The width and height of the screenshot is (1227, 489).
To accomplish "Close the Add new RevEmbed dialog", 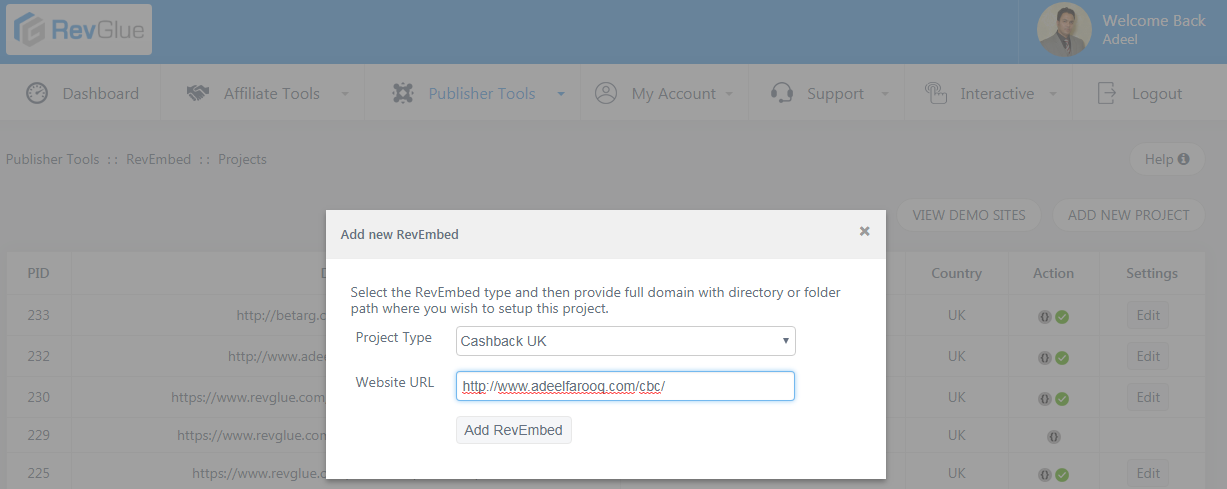I will coord(864,231).
